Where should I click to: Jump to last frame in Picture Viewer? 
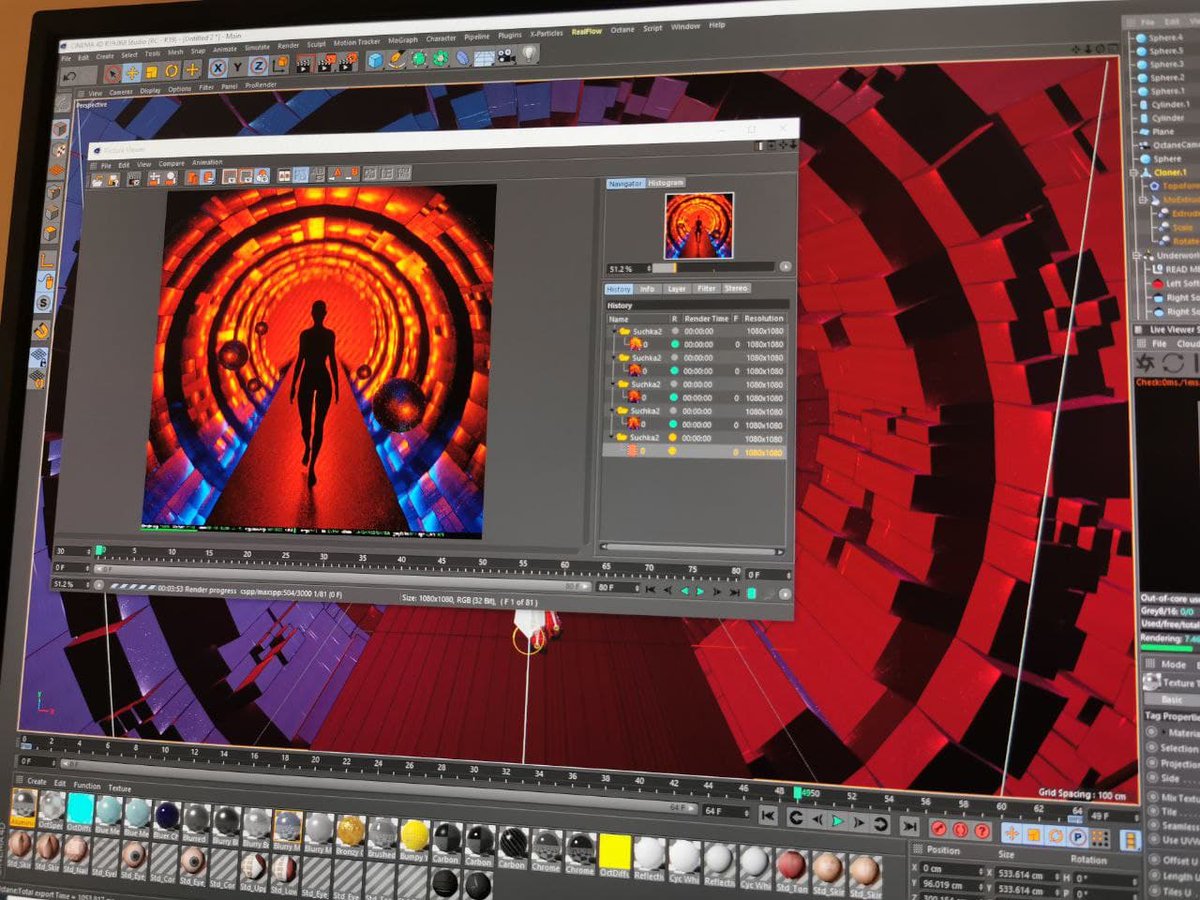[x=735, y=592]
